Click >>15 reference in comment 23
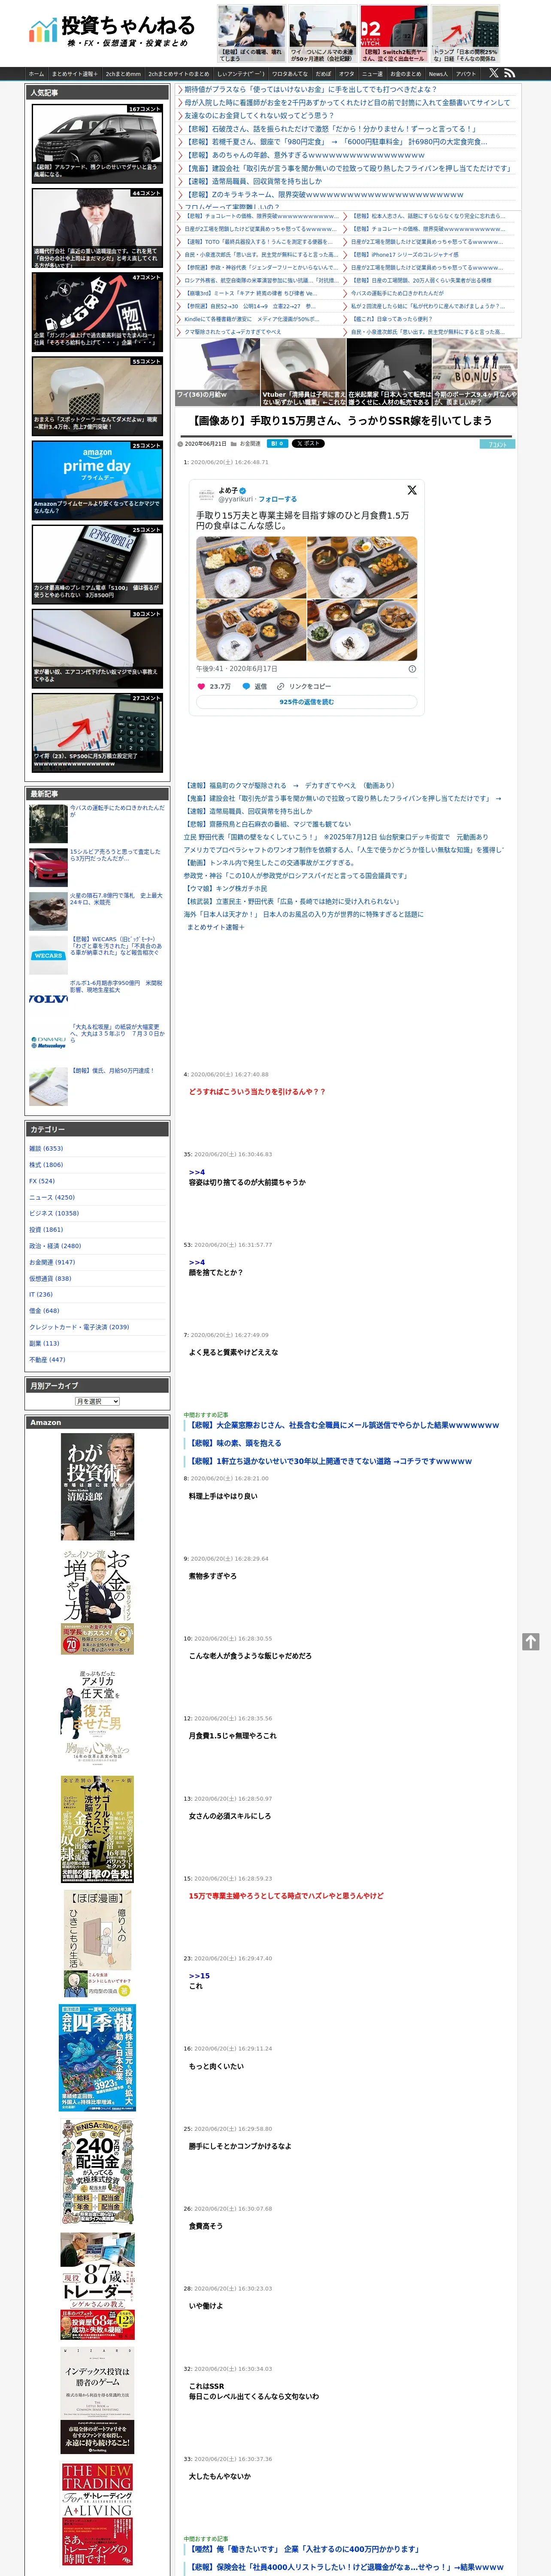Viewport: 551px width, 2576px height. click(x=199, y=1975)
